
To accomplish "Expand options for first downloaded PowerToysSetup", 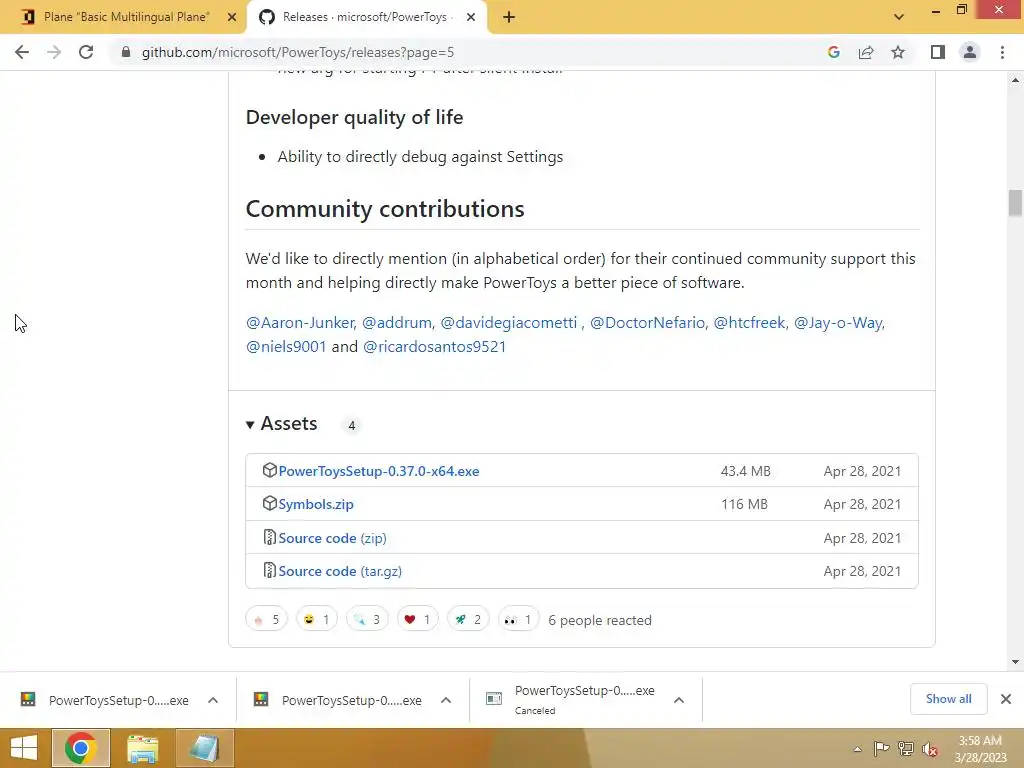I will click(x=213, y=700).
